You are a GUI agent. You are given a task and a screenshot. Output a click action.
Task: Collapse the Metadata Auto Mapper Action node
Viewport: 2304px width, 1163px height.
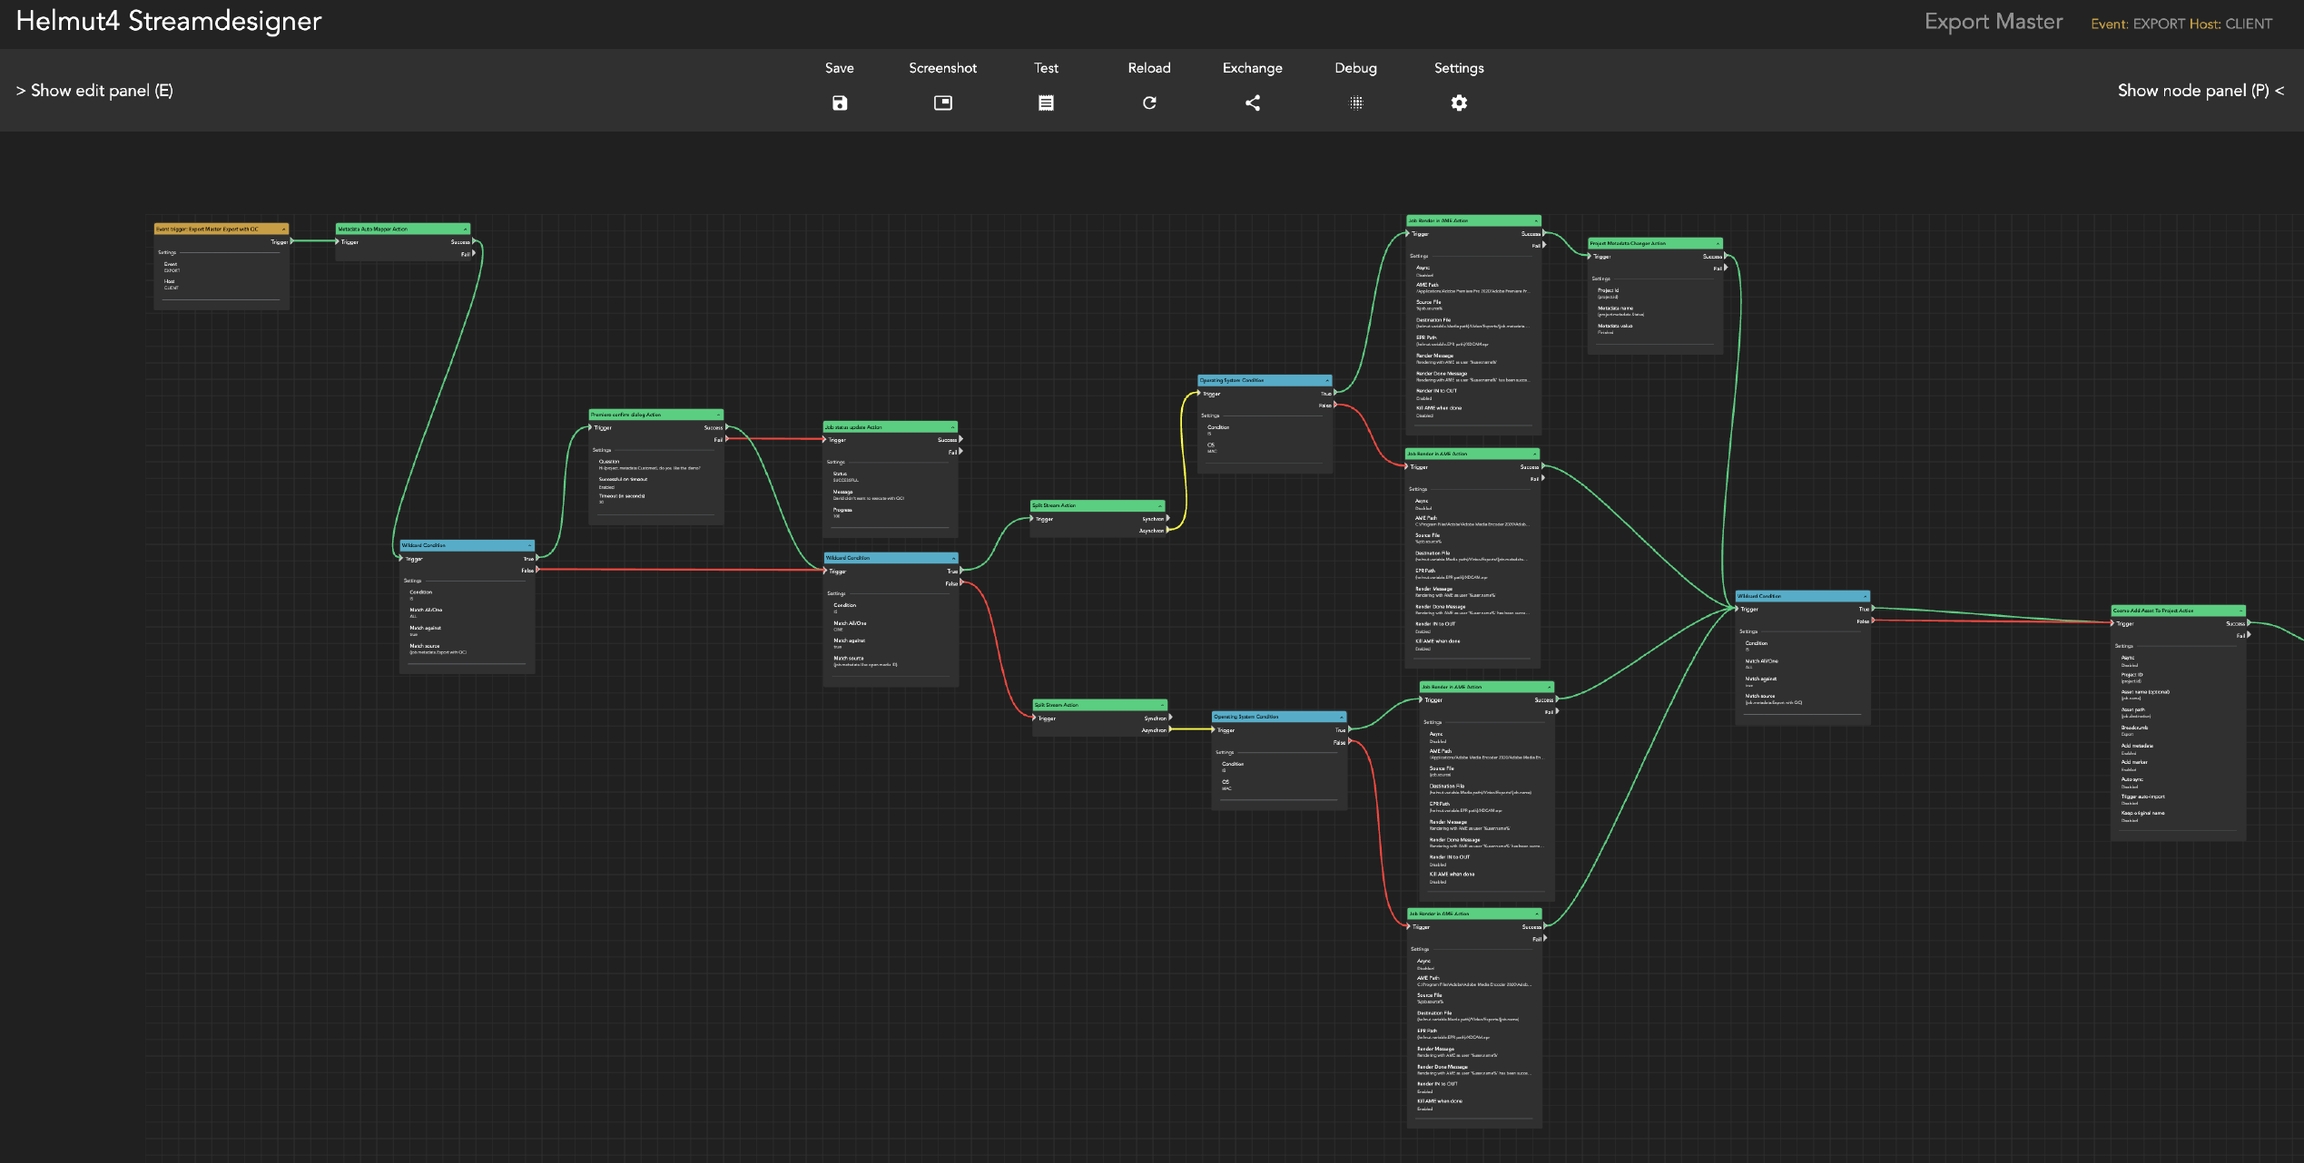465,229
